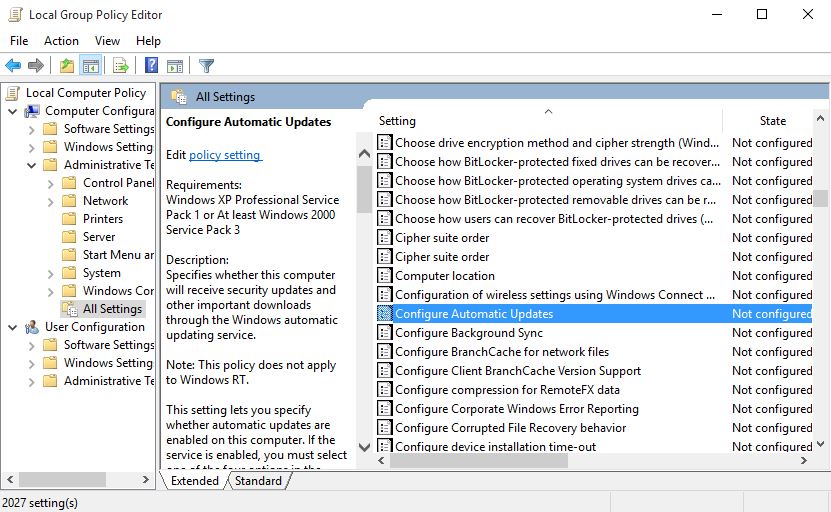Select the Computer location setting row
This screenshot has width=831, height=512.
[x=444, y=276]
